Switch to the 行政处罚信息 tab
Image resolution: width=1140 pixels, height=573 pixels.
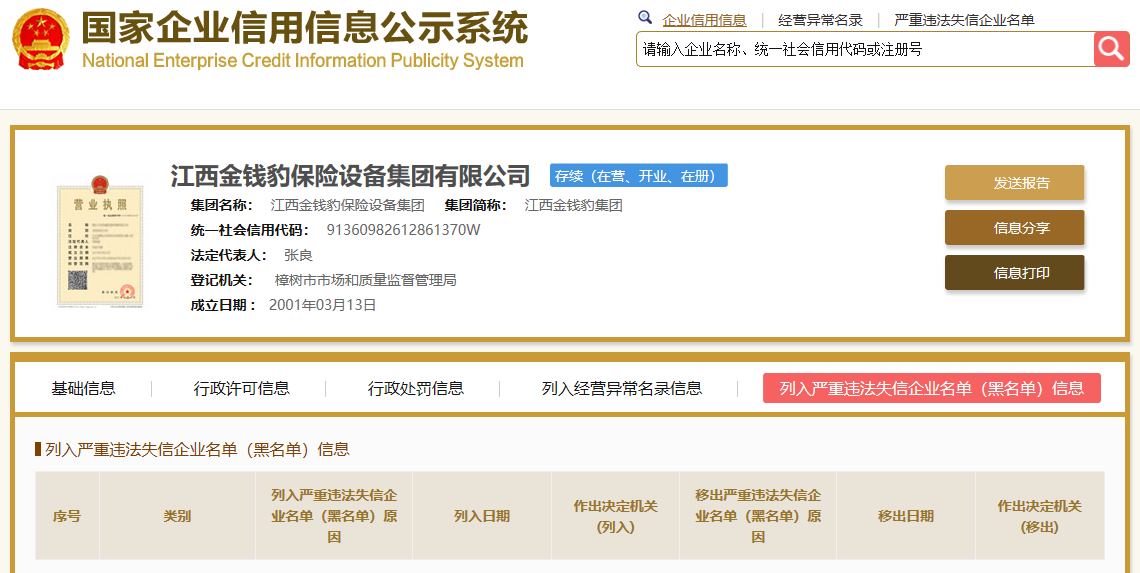pos(416,388)
